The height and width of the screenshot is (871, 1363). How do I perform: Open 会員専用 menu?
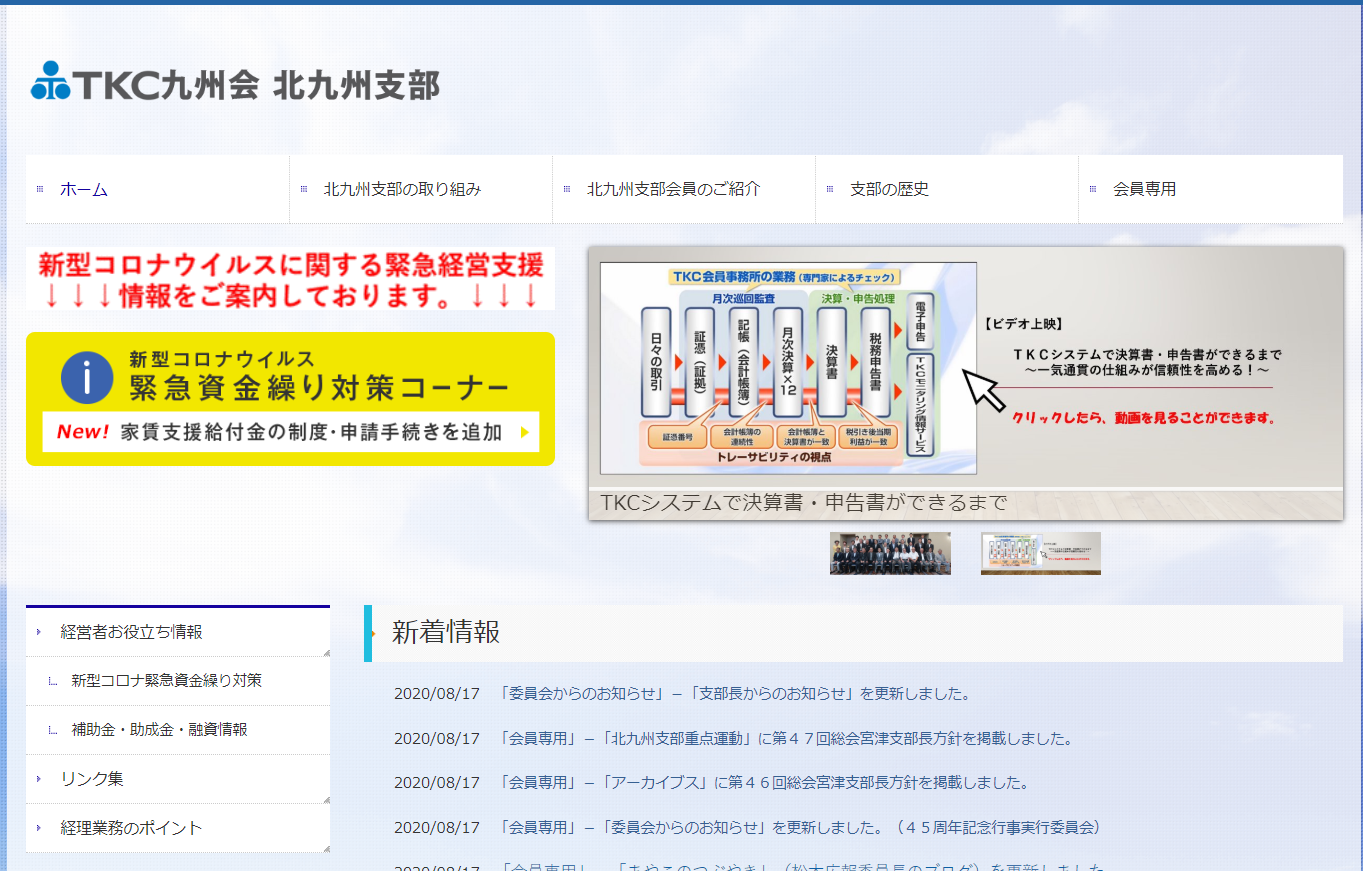[1211, 189]
